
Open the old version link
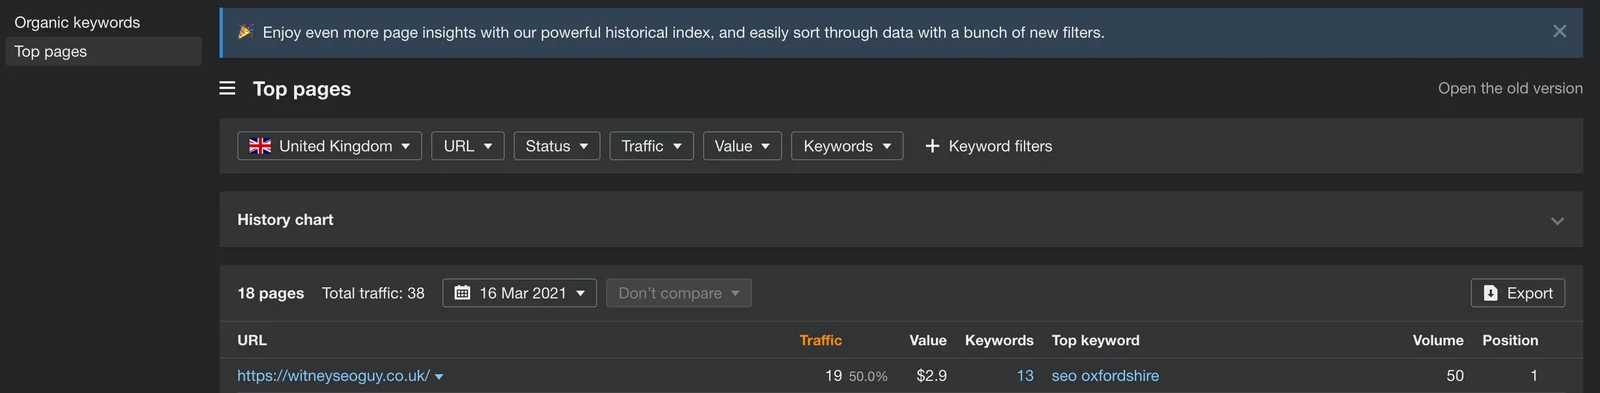pos(1510,88)
